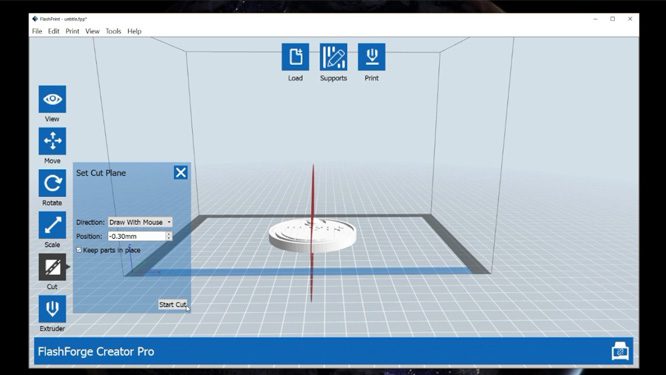Toggle the Cut tool icon

[52, 267]
